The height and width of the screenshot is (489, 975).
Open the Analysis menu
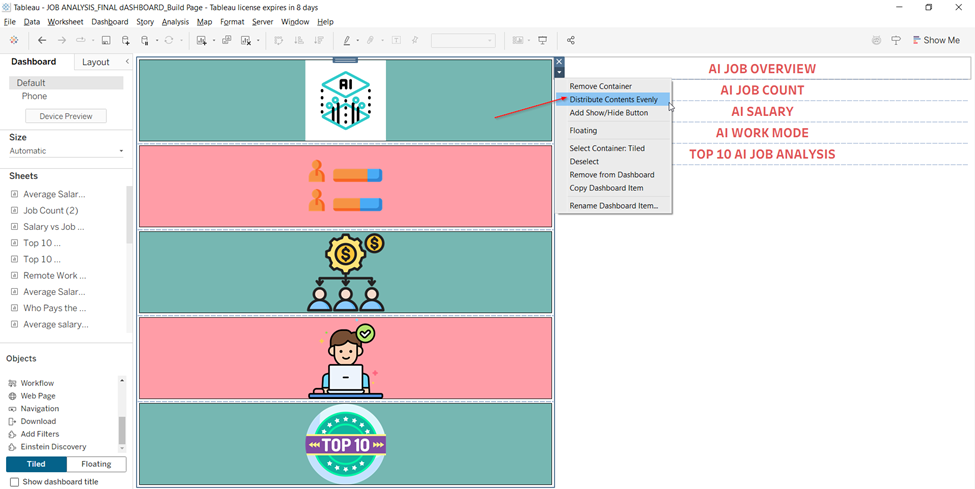click(175, 22)
